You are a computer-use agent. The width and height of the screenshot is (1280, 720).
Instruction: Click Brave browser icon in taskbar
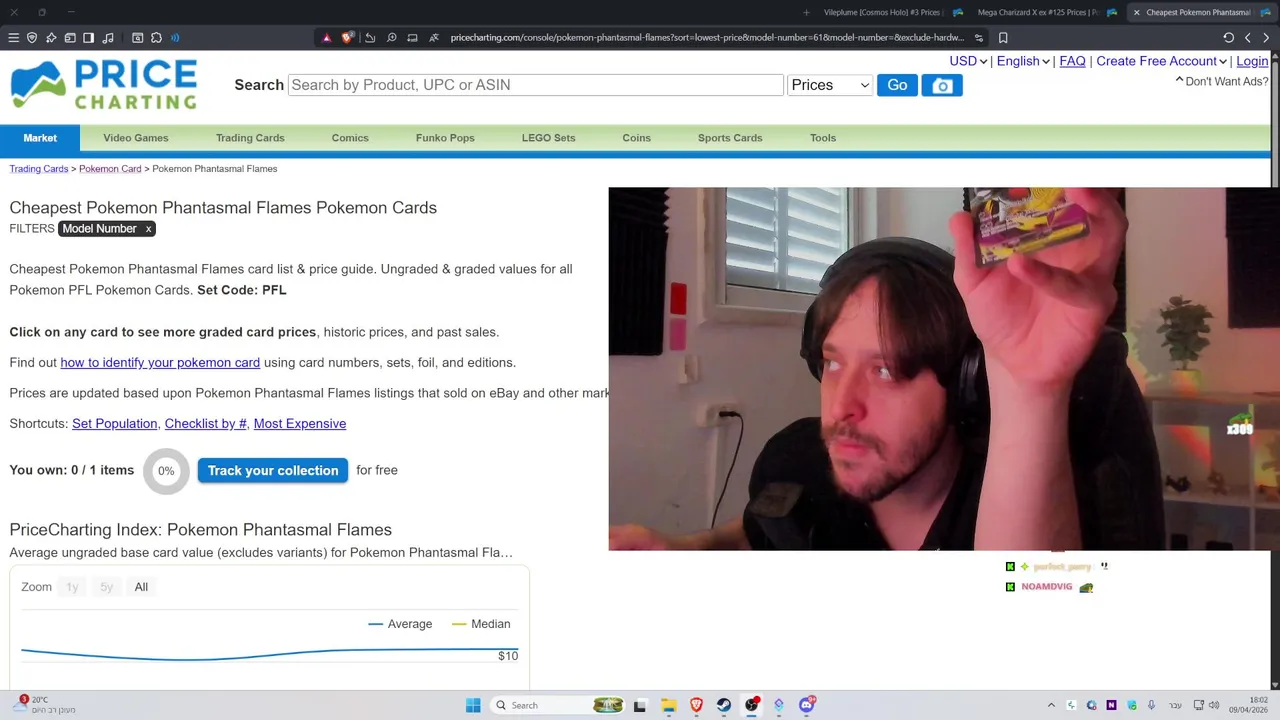(696, 705)
